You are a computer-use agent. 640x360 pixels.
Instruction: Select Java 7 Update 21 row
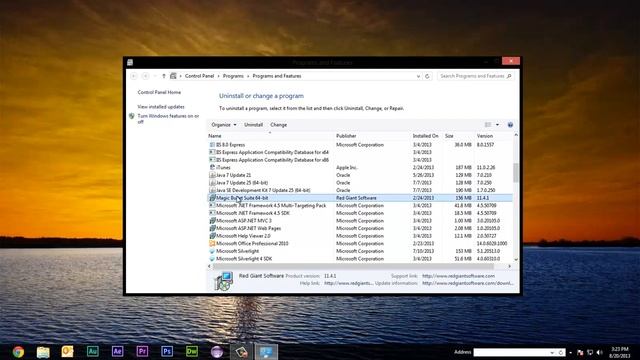[x=359, y=175]
